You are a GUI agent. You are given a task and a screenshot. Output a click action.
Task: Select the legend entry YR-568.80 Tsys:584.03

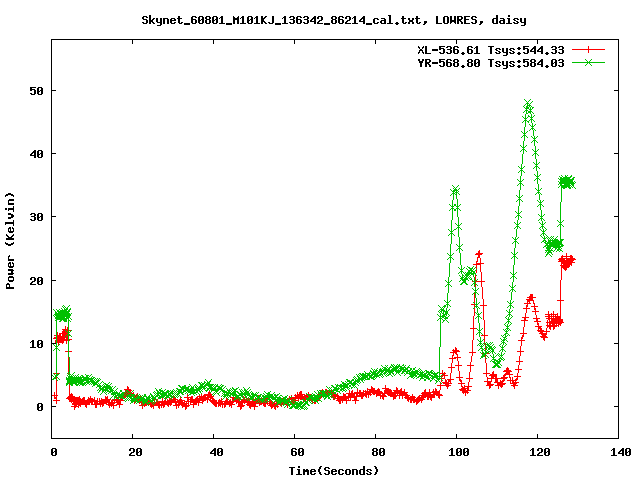tap(491, 63)
